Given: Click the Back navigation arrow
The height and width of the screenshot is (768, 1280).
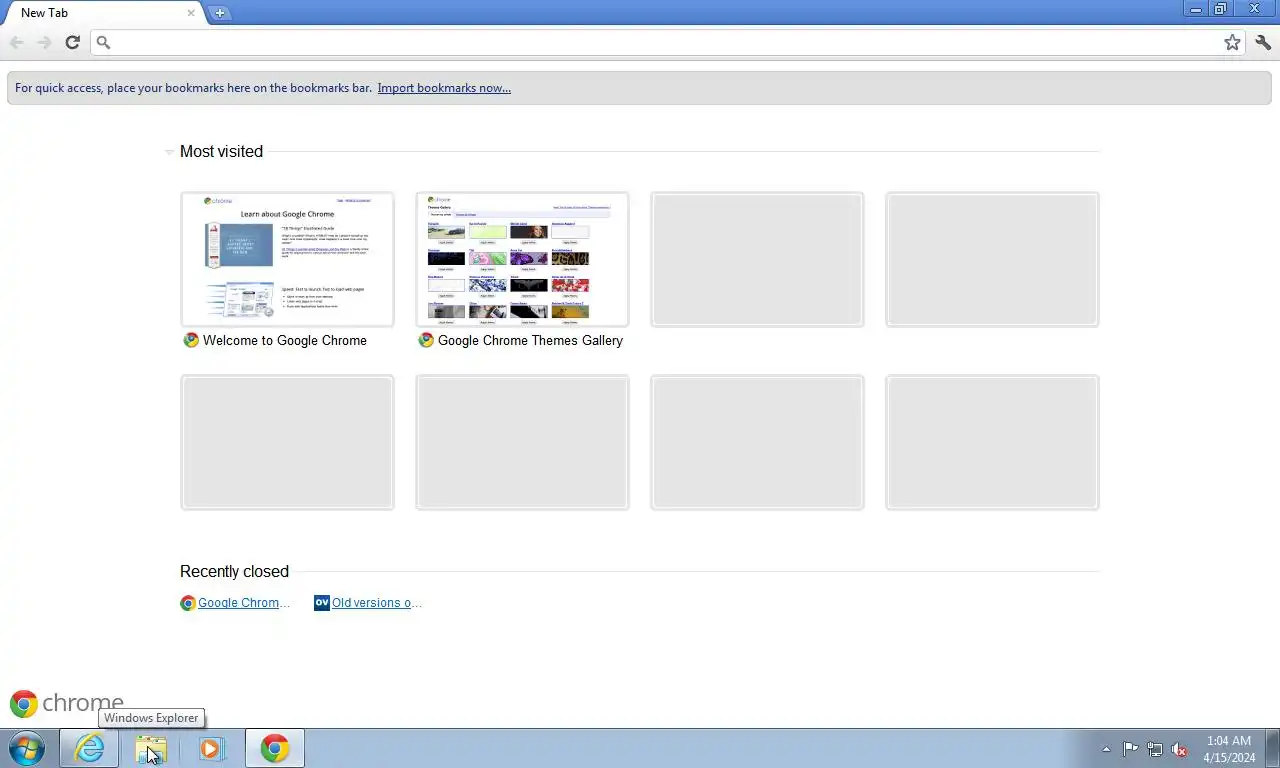Looking at the screenshot, I should coord(17,42).
